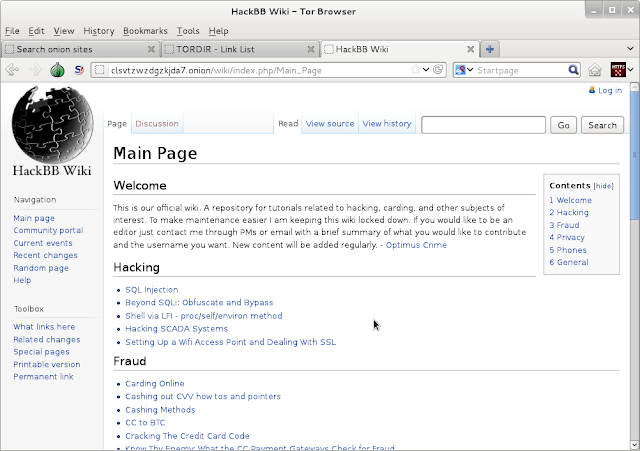Open the Bookmarks menu

point(145,31)
